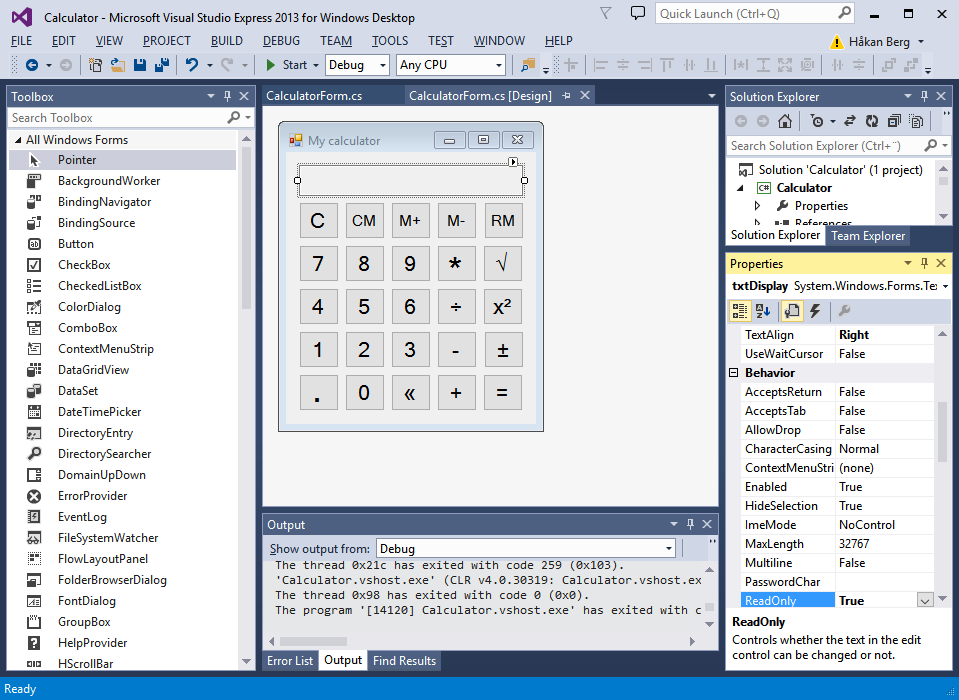Screen dimensions: 959x700
Task: Select the « backspace button on form
Action: (410, 392)
